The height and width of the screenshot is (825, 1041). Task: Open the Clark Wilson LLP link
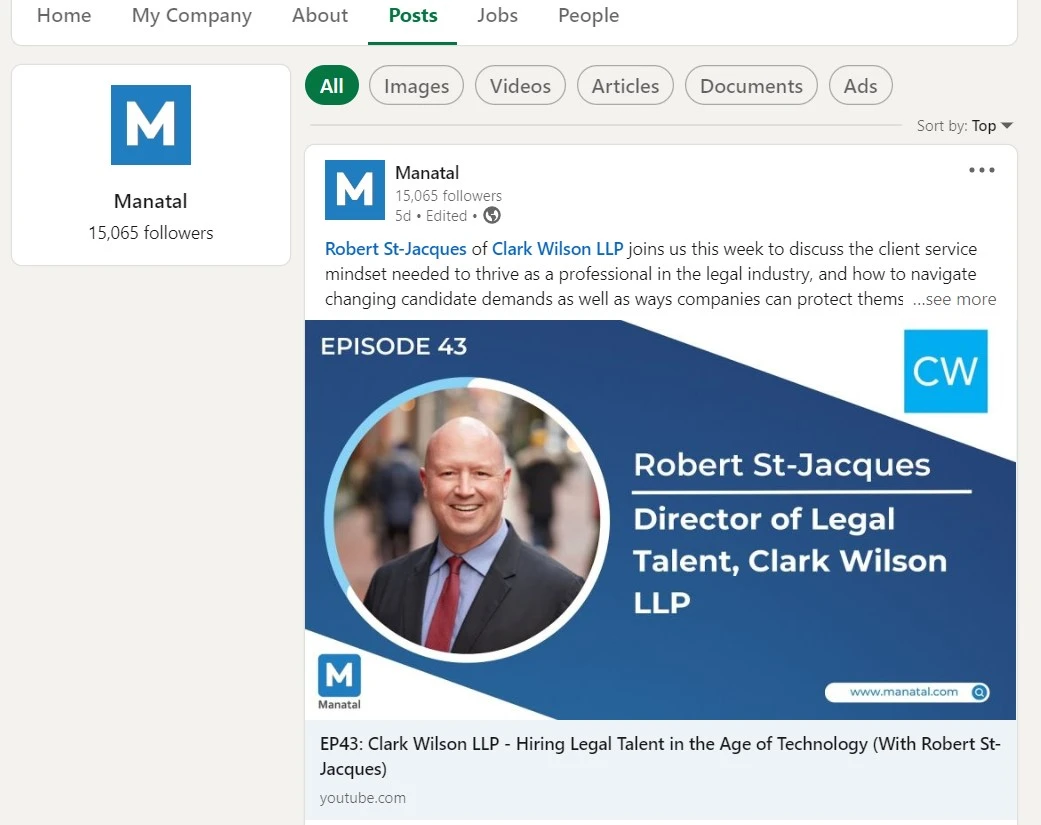click(557, 248)
